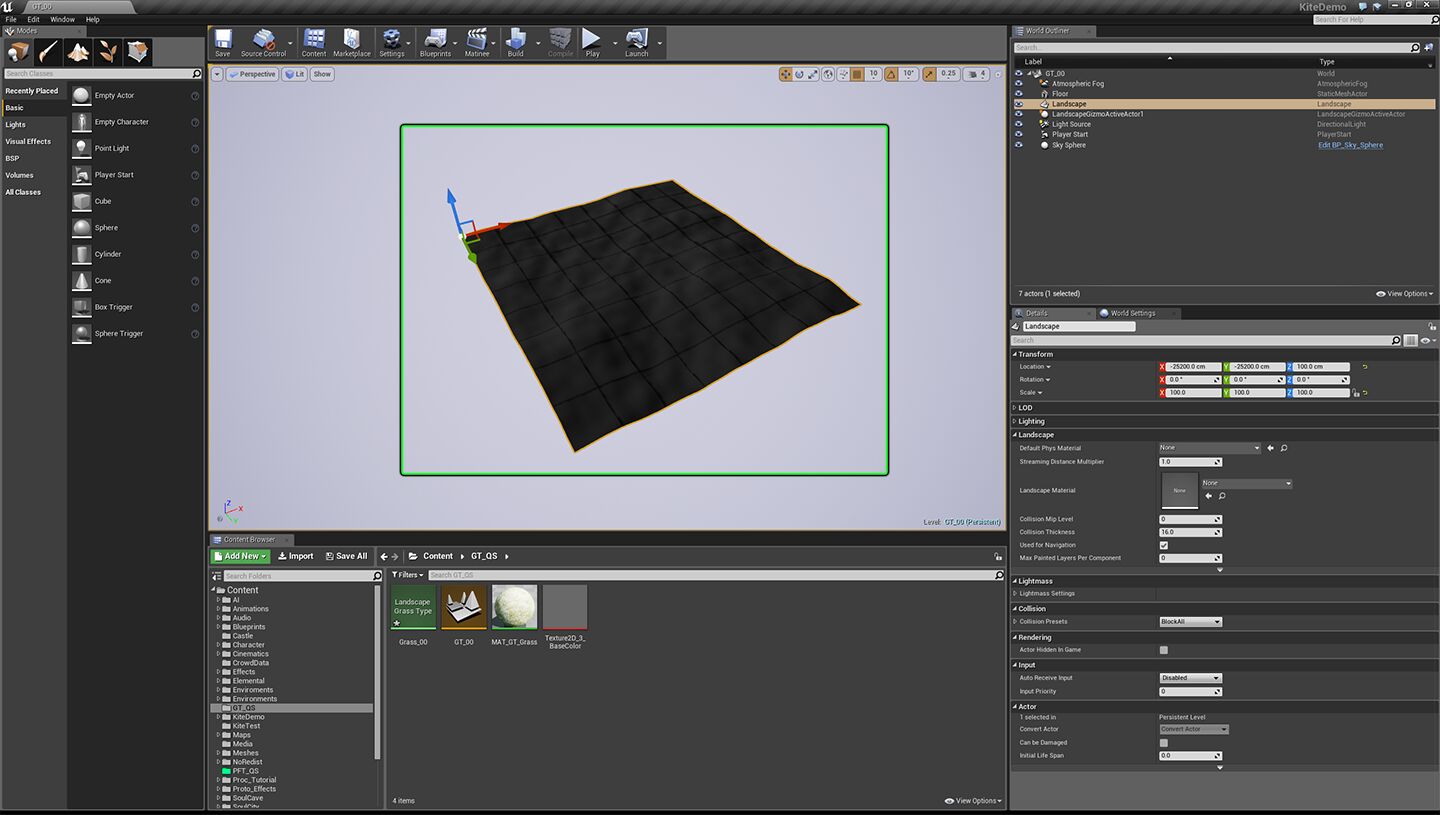The height and width of the screenshot is (815, 1440).
Task: Click the Landscape Material None swatch
Action: [x=1179, y=490]
